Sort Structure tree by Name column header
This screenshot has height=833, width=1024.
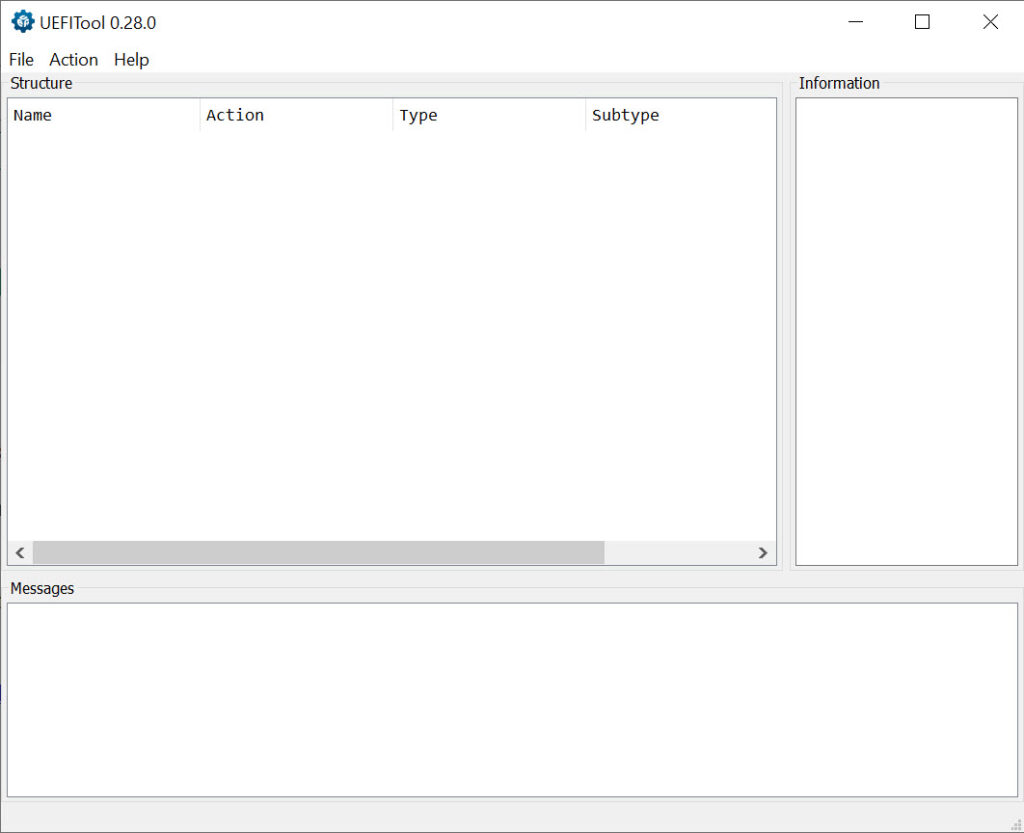coord(103,115)
